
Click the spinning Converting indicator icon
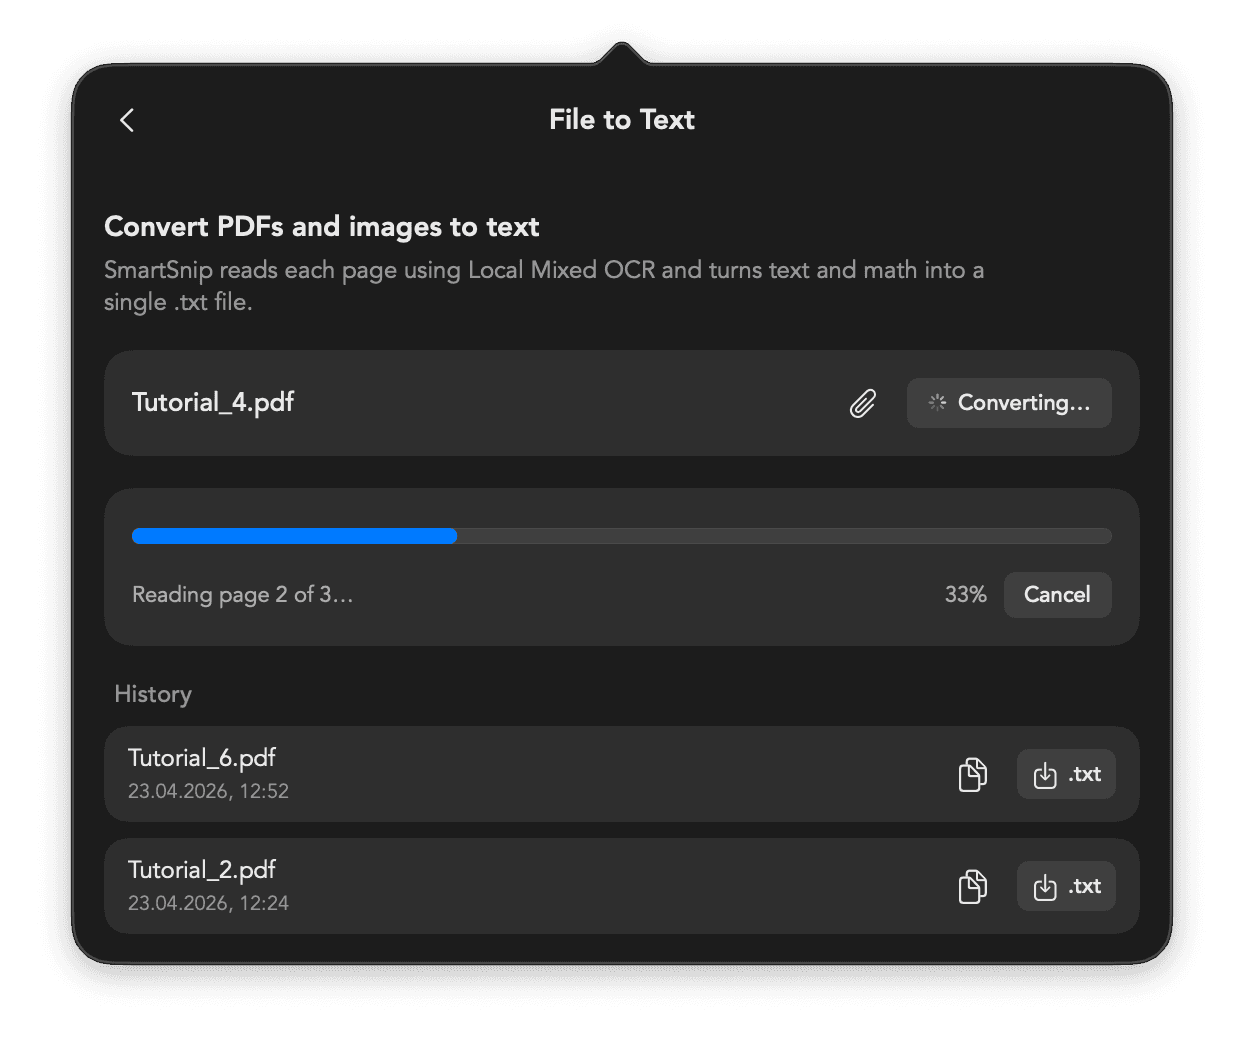pyautogui.click(x=936, y=403)
